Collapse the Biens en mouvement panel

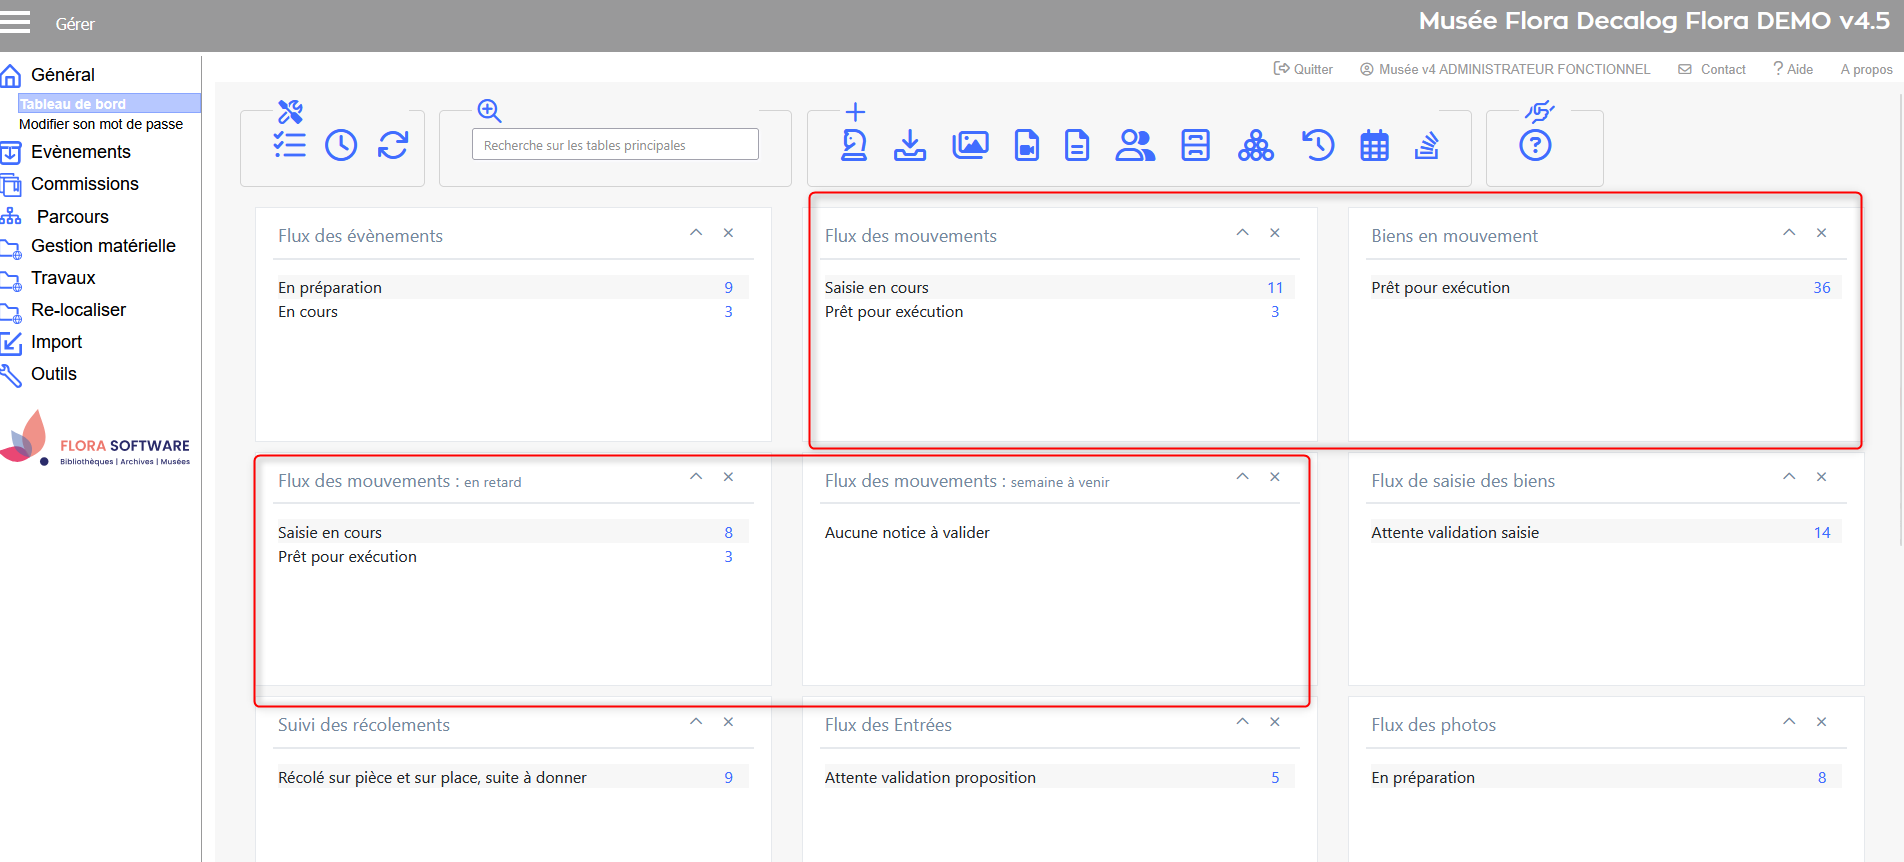coord(1789,233)
